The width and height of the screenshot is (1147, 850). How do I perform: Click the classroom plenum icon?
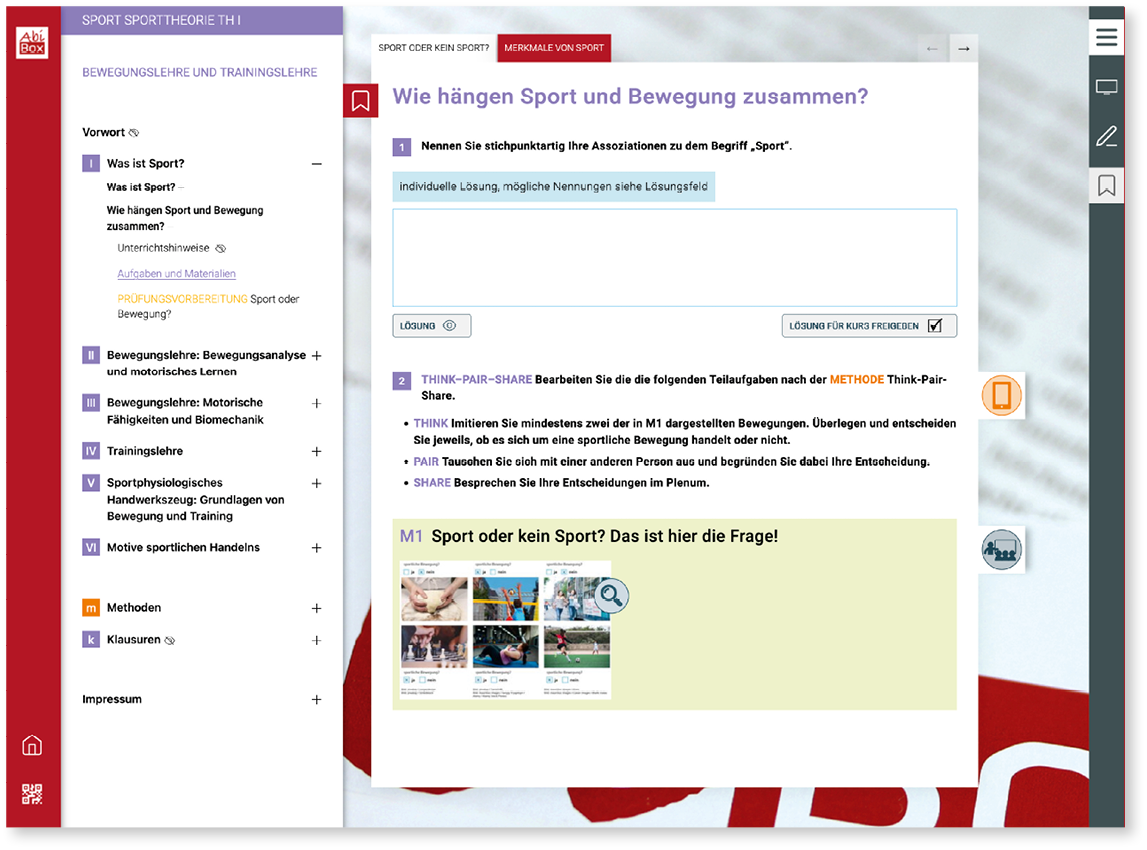pyautogui.click(x=1001, y=550)
